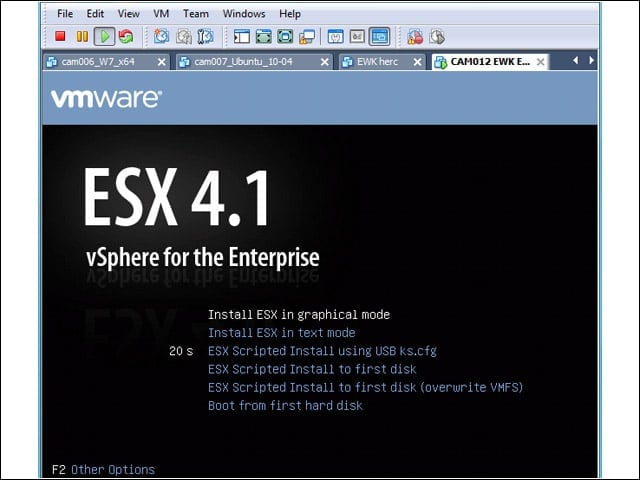The width and height of the screenshot is (640, 480).
Task: Choose Install ESX in graphical mode
Action: pos(299,315)
